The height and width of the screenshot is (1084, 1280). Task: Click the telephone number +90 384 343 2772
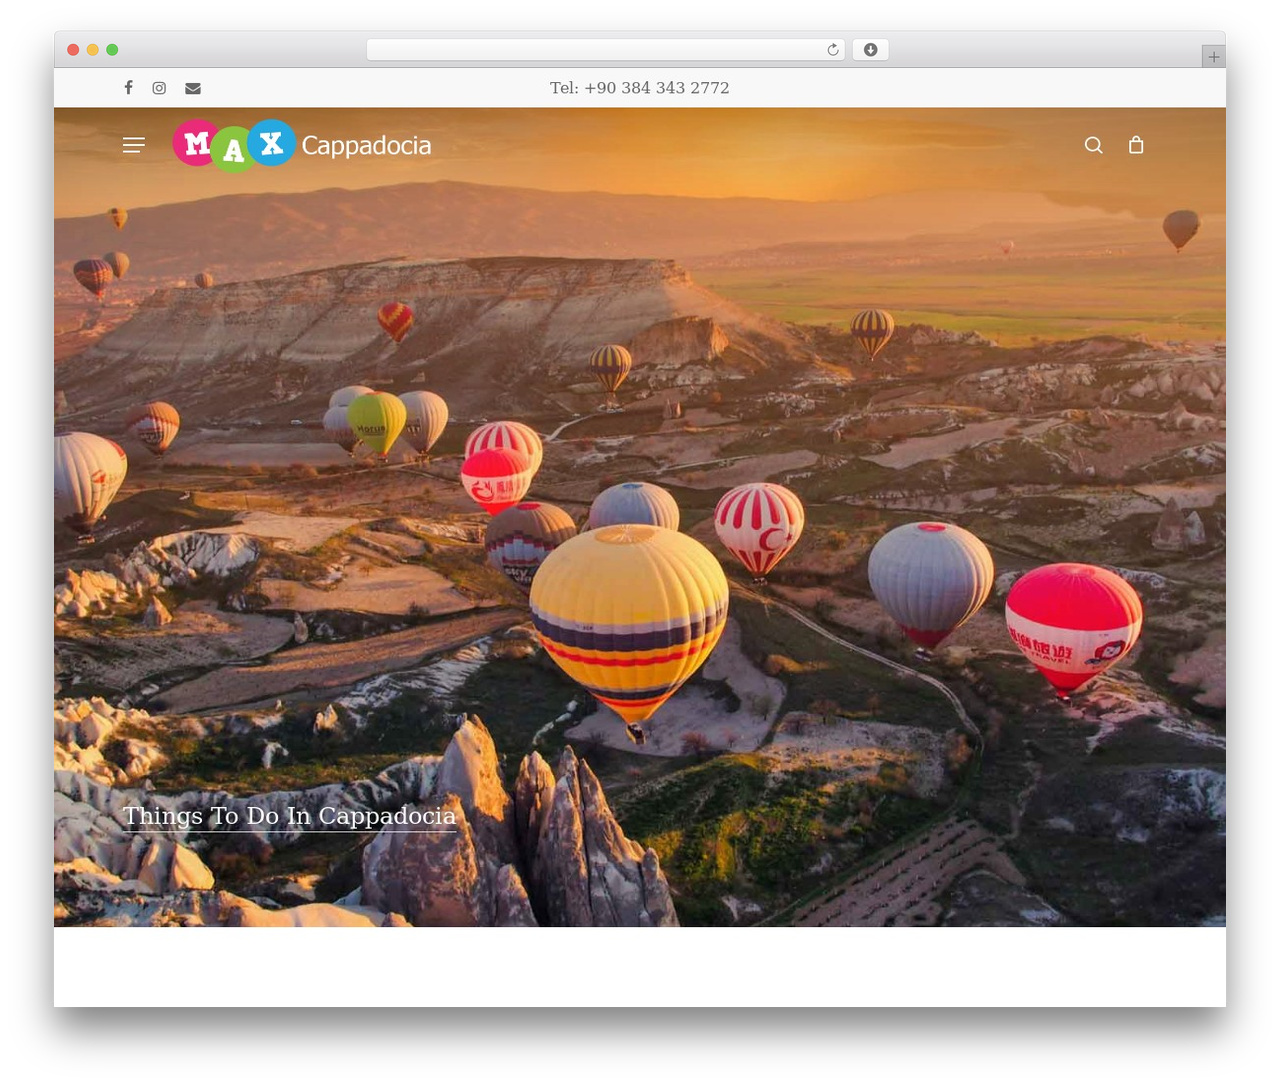pos(657,88)
